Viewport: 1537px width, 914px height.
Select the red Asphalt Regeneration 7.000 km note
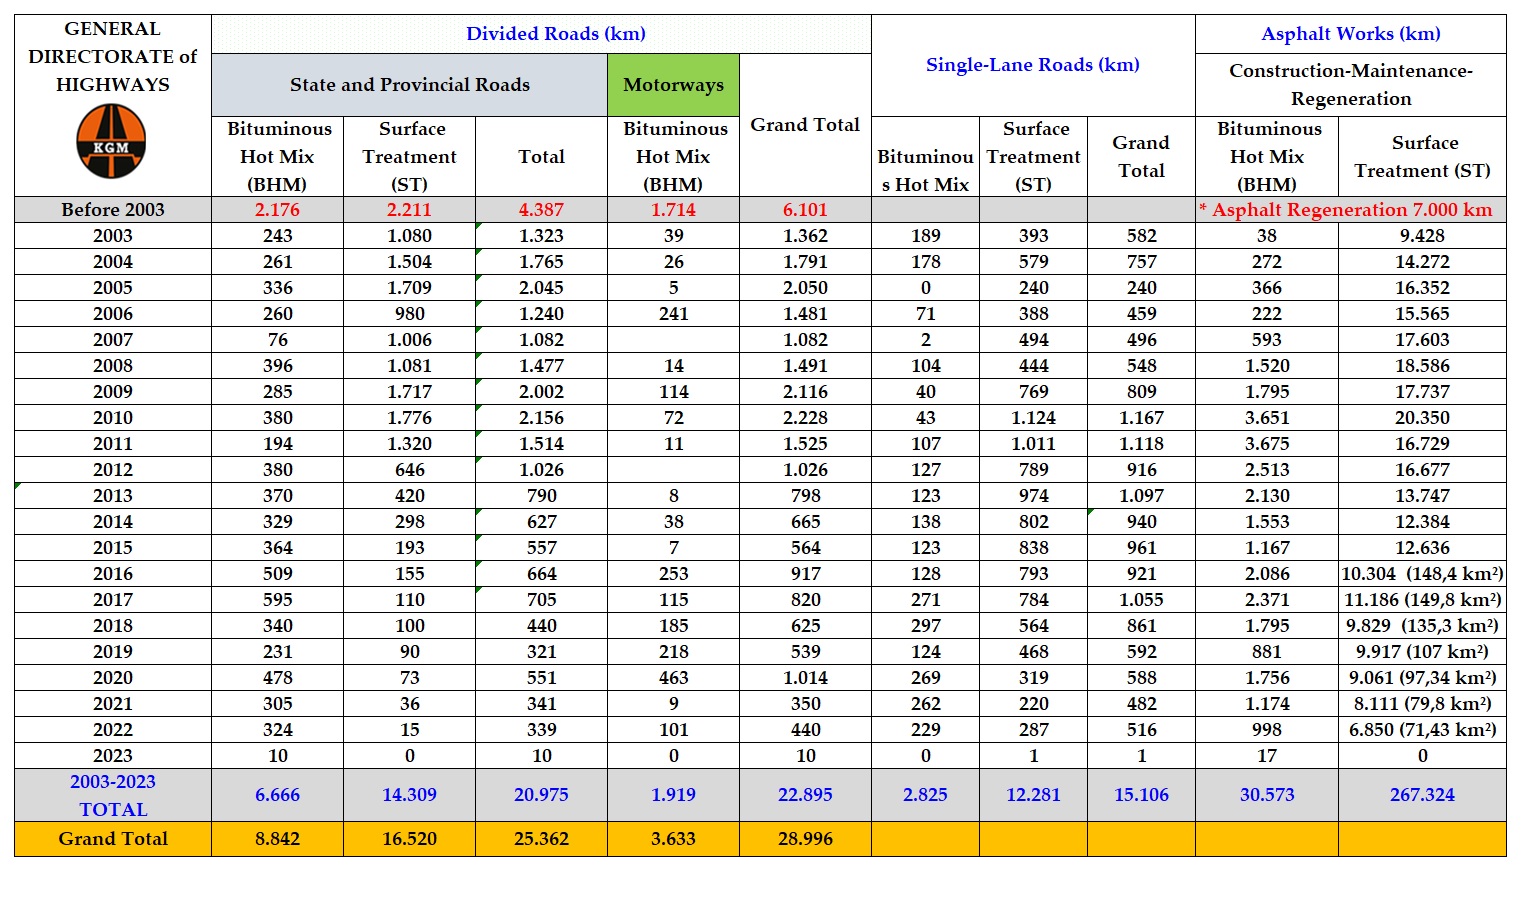point(1350,210)
